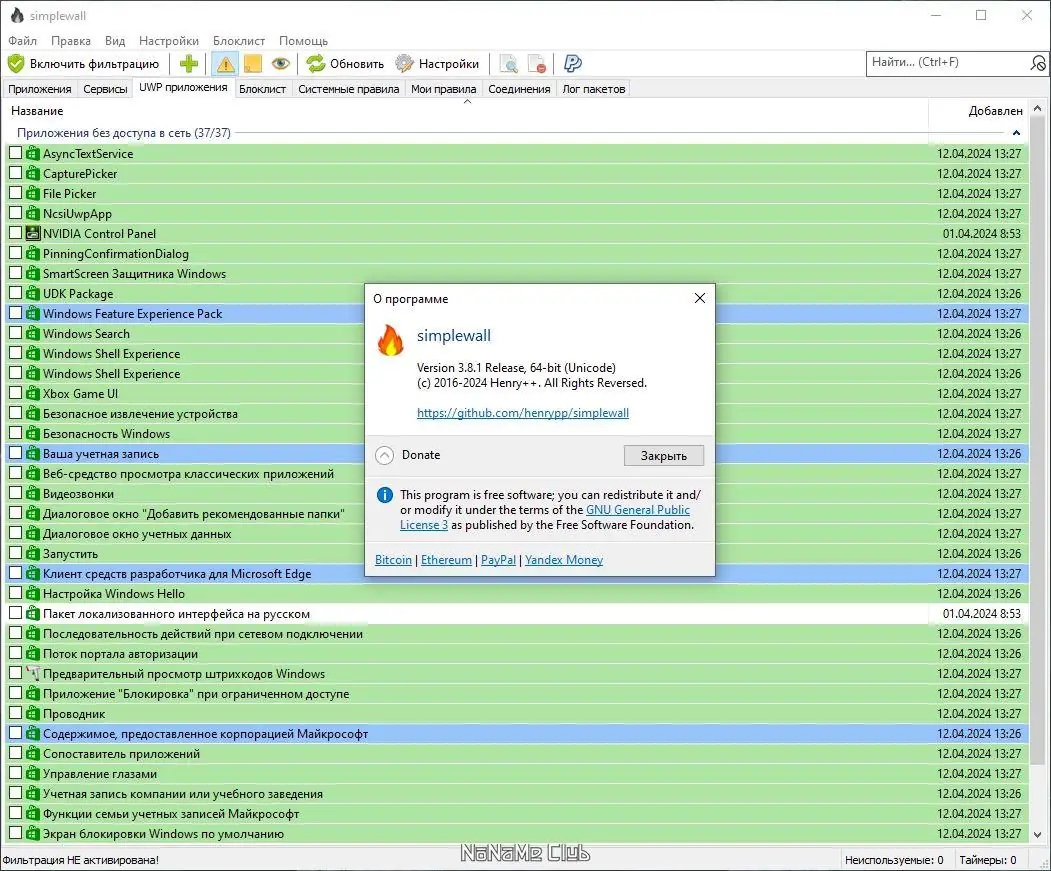Switch to the Лог пакетов tab
The image size is (1051, 871).
tap(594, 89)
